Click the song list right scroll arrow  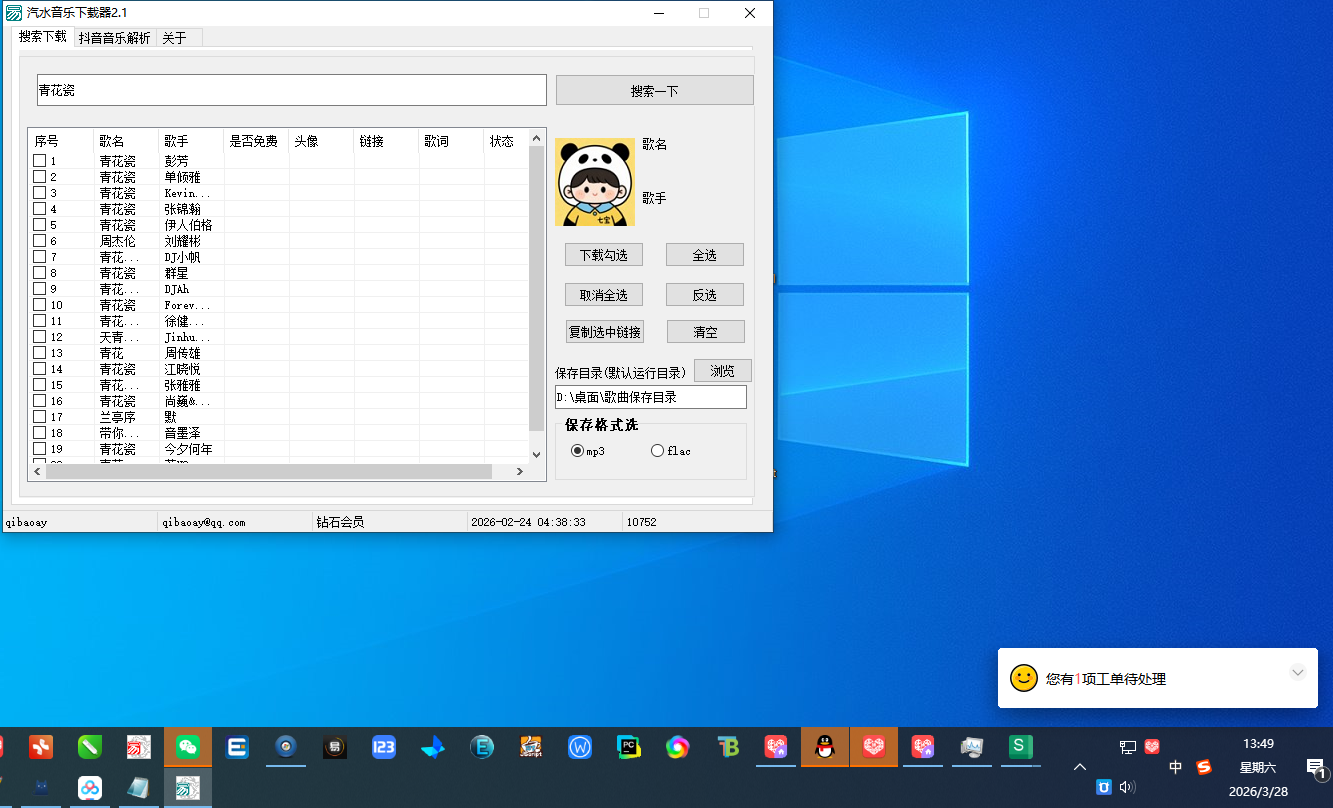pyautogui.click(x=519, y=471)
